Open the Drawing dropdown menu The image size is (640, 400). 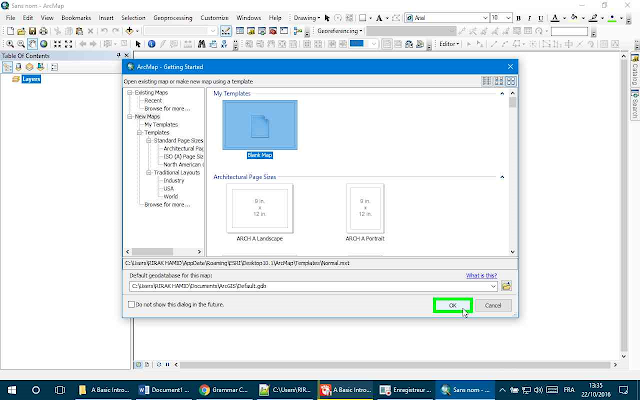coord(307,18)
